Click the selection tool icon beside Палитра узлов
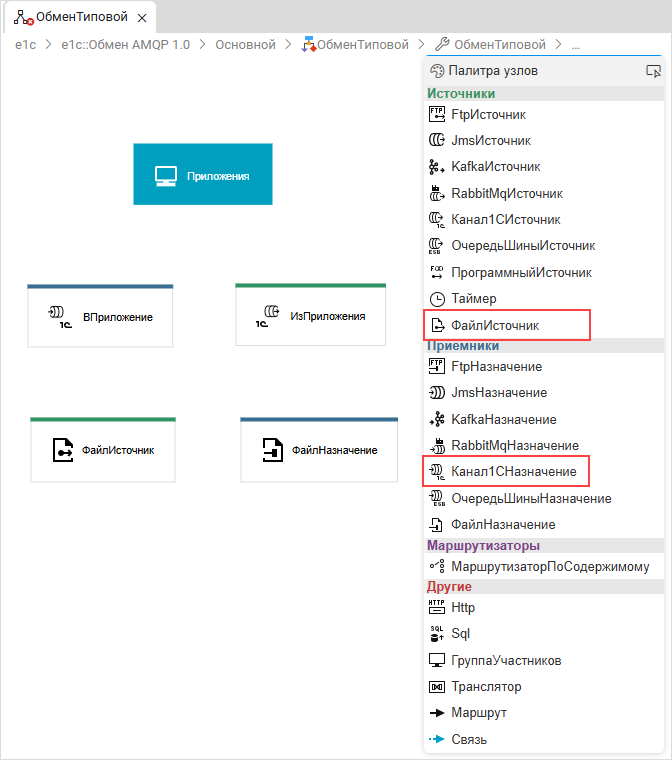Viewport: 672px width, 760px height. point(654,71)
